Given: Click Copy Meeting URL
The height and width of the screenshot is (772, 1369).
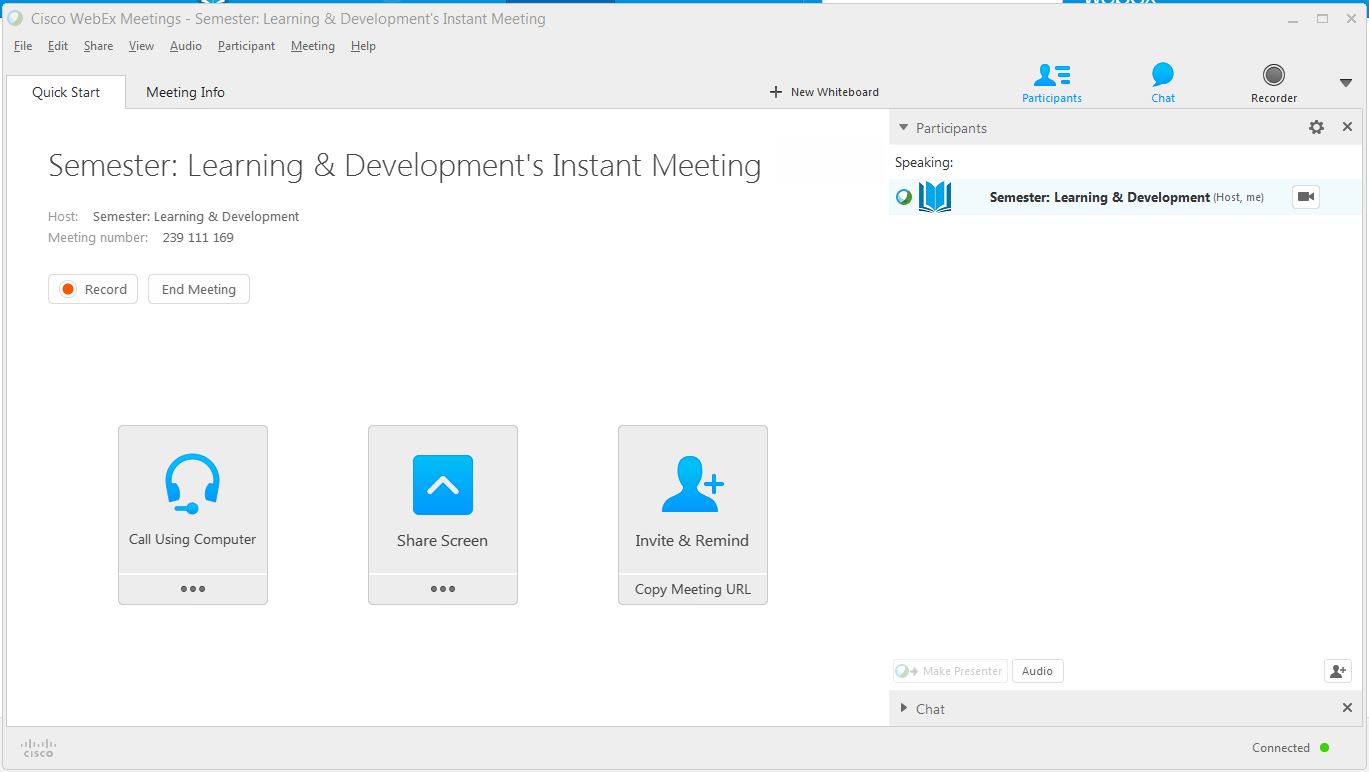Looking at the screenshot, I should coord(692,589).
